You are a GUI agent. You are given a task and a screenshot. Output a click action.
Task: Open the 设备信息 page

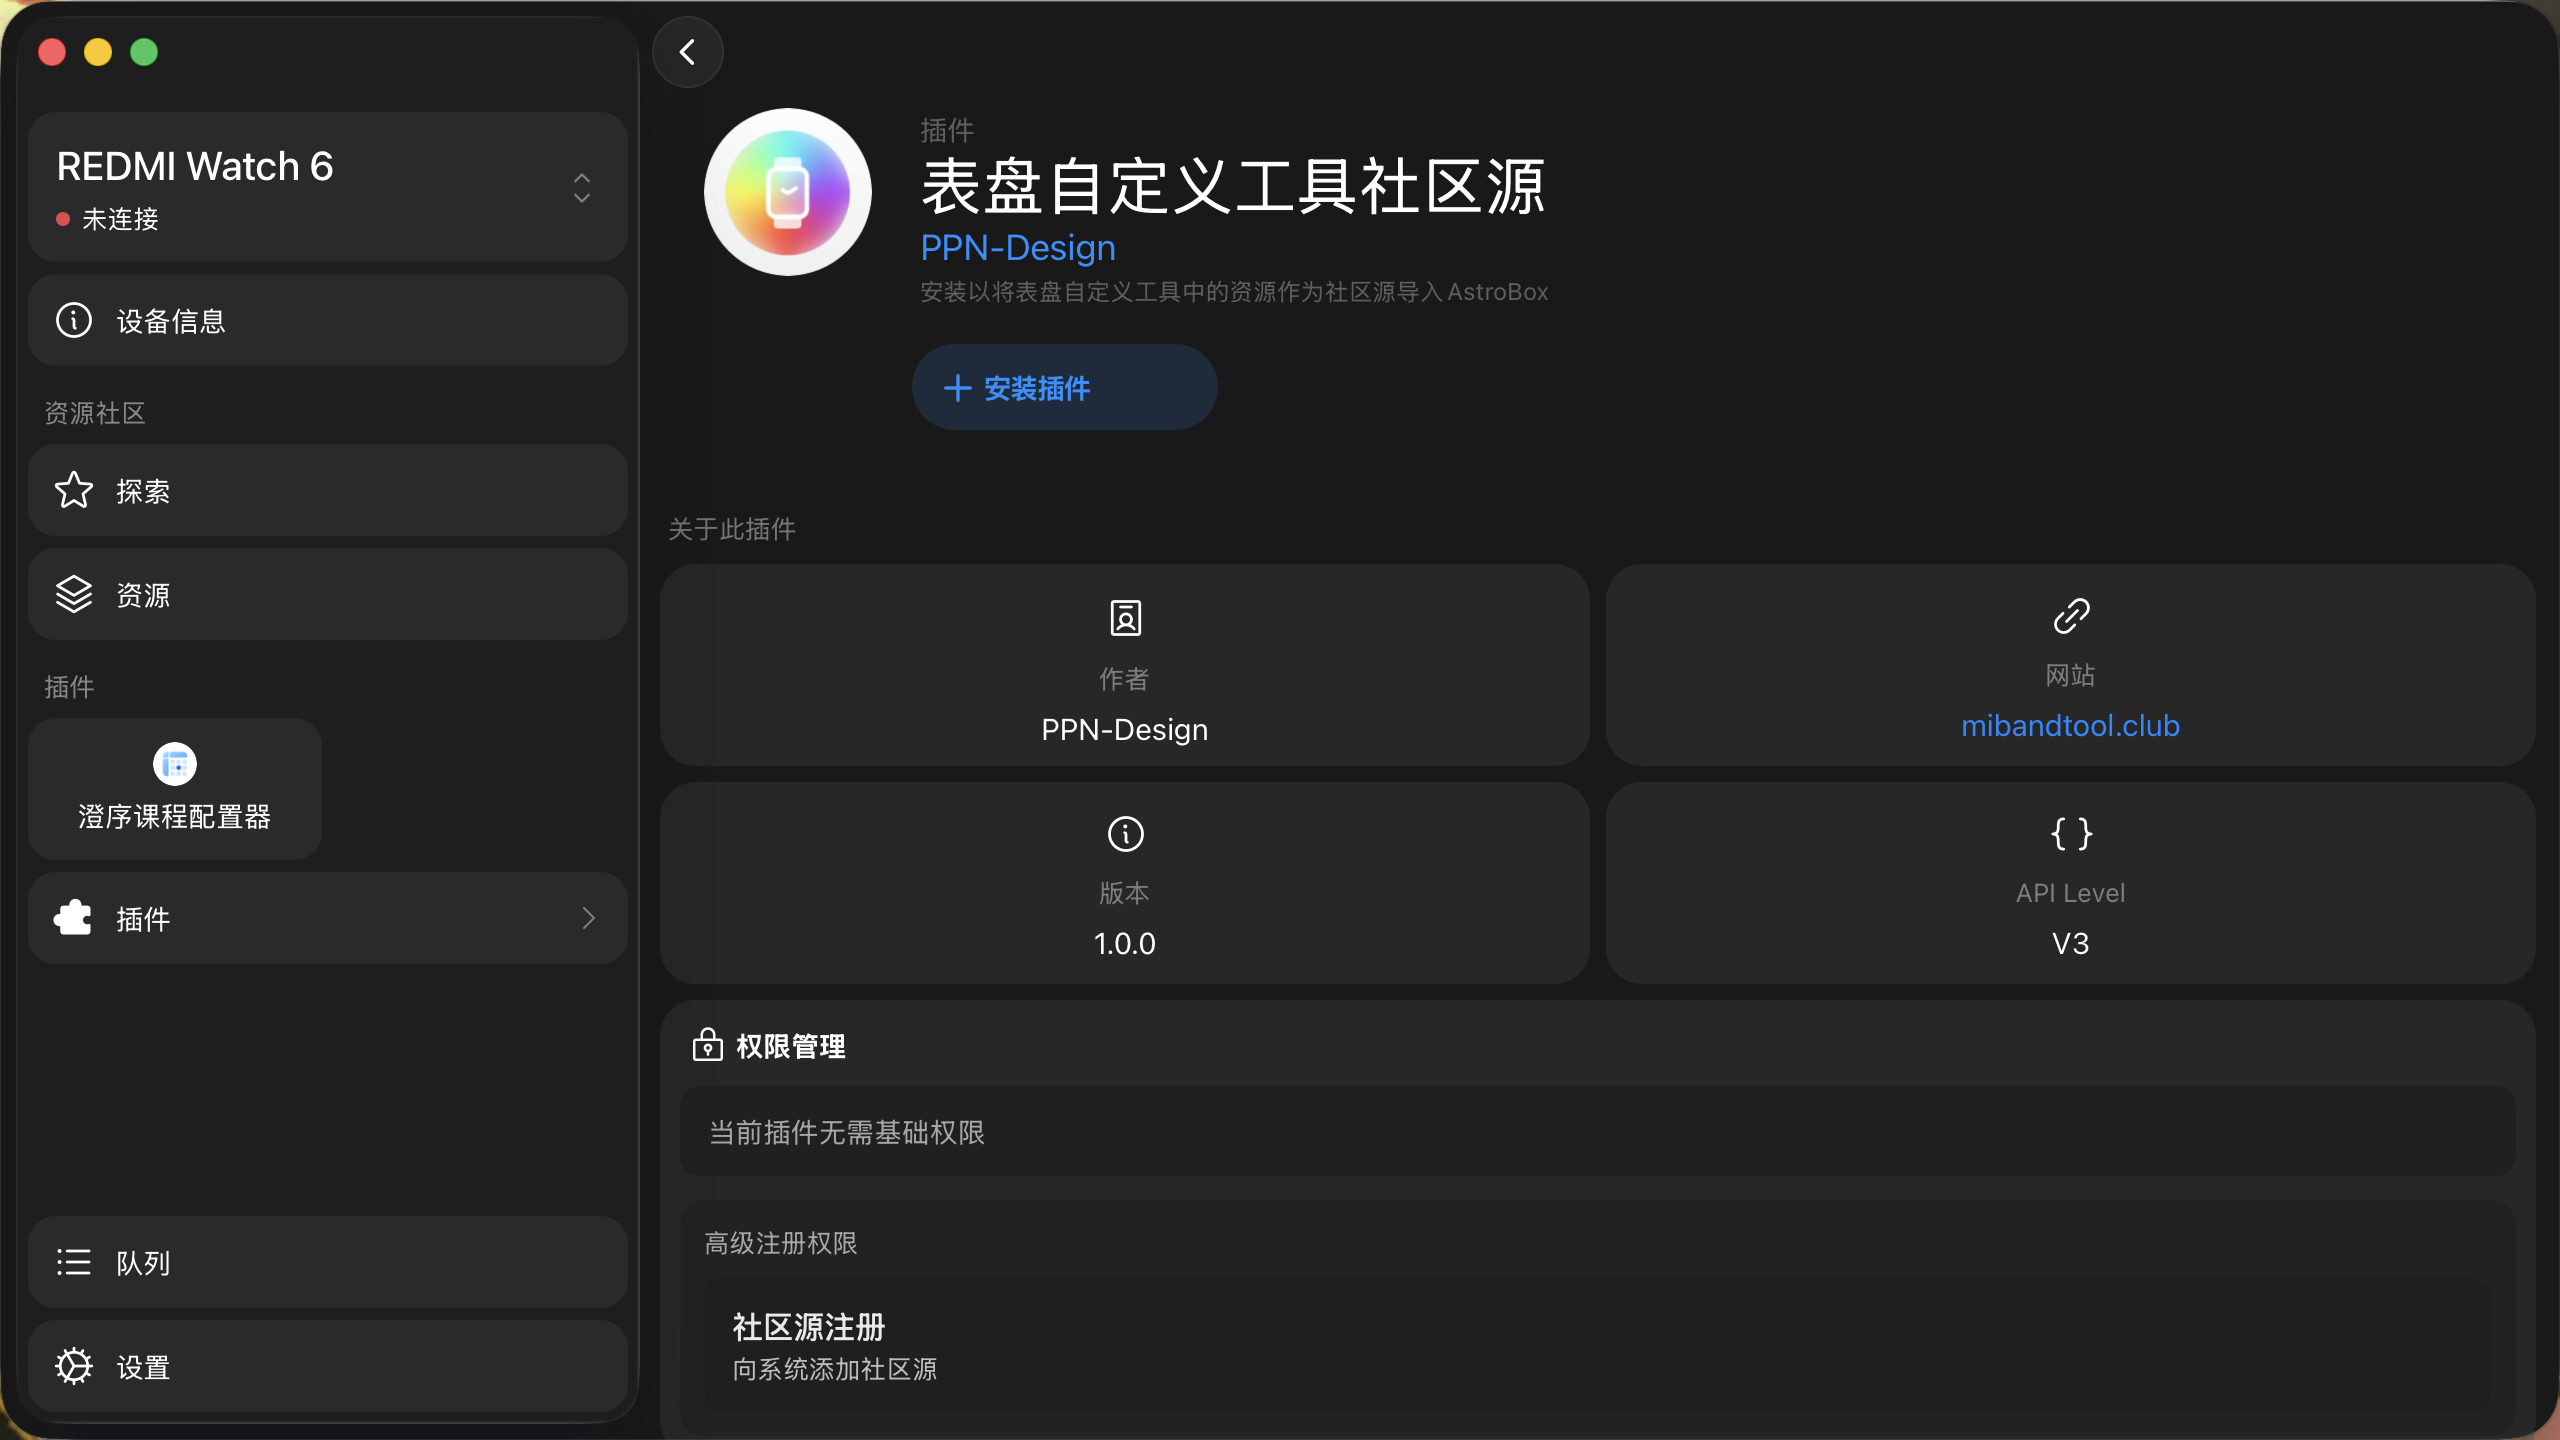pos(328,320)
